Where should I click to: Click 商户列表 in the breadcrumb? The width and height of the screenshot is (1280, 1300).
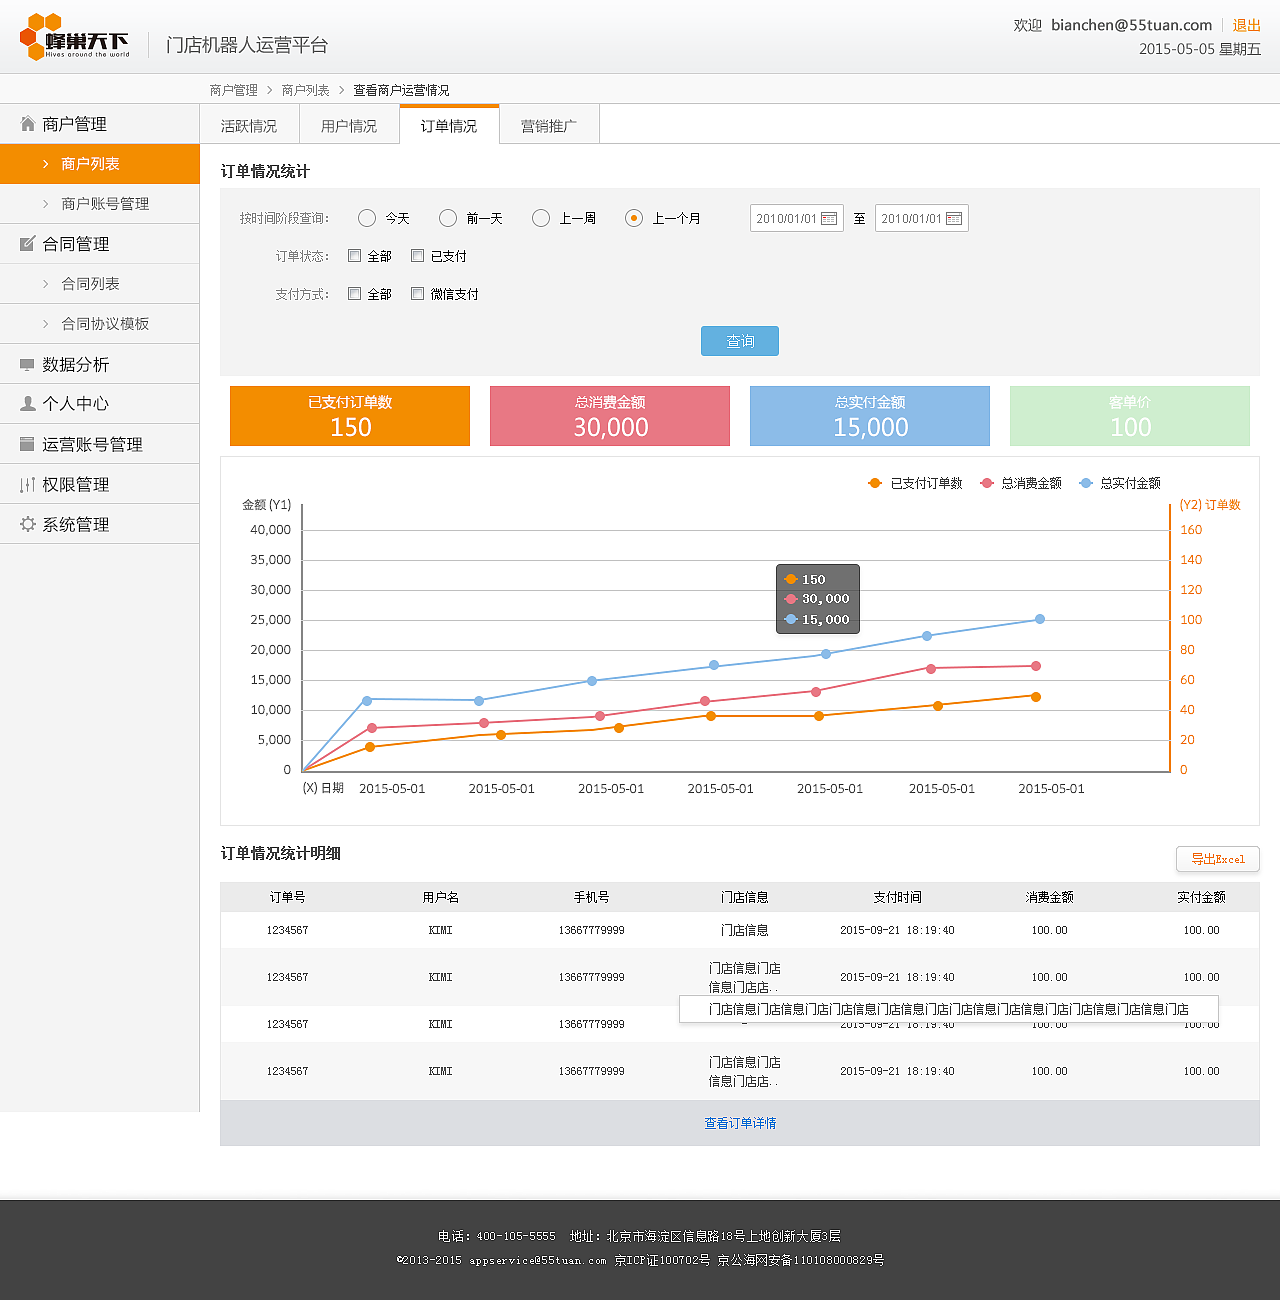point(306,90)
